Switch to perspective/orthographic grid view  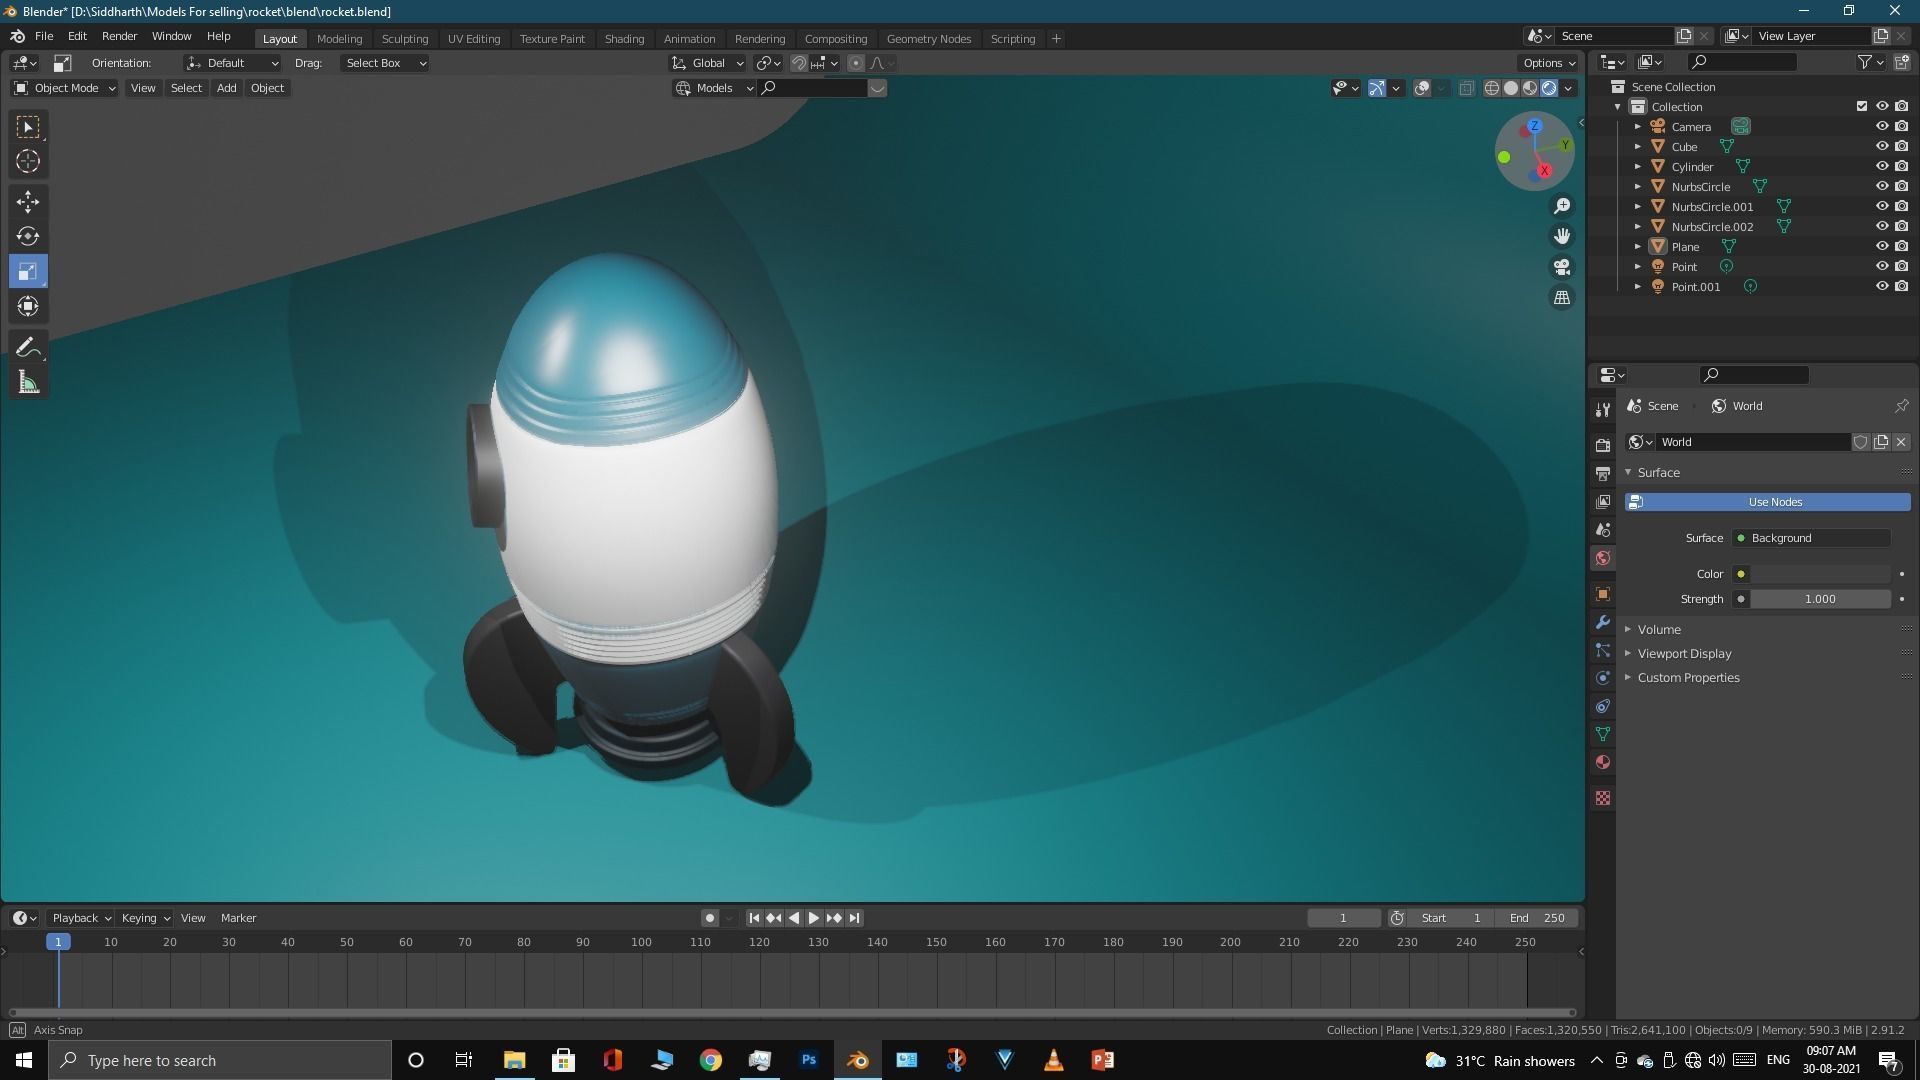click(x=1562, y=298)
